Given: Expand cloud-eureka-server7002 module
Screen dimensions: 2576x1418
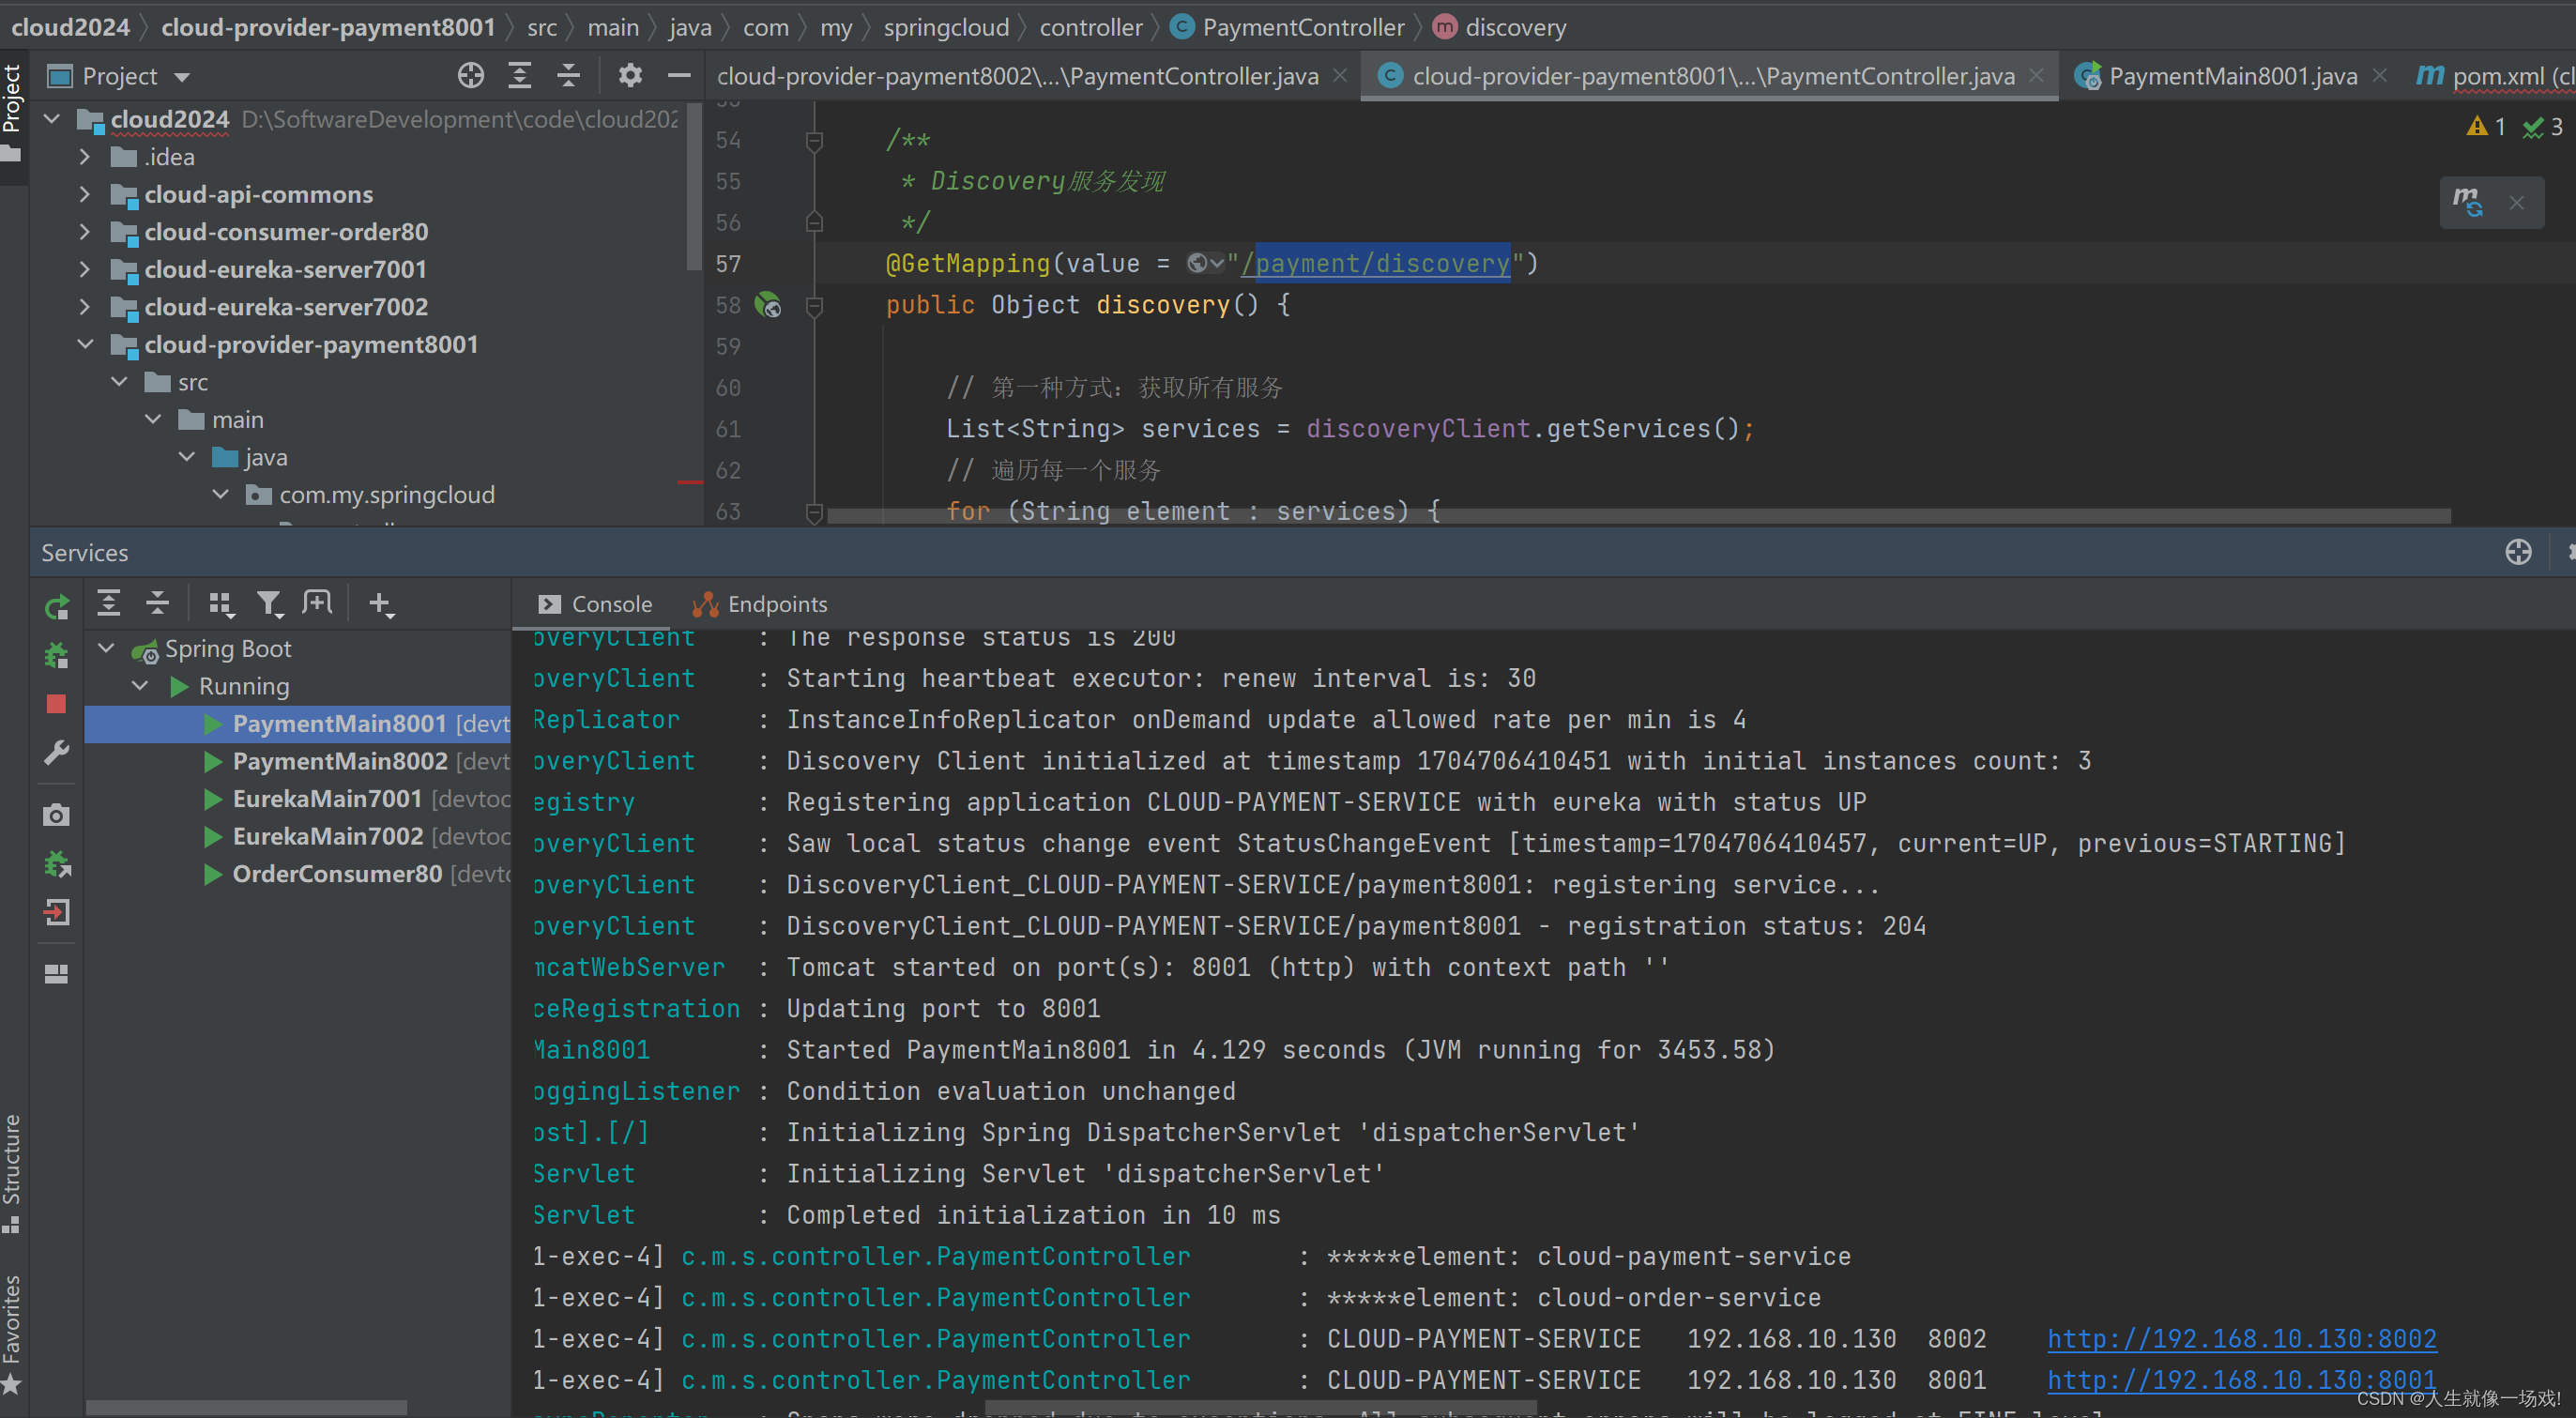Looking at the screenshot, I should pyautogui.click(x=85, y=307).
